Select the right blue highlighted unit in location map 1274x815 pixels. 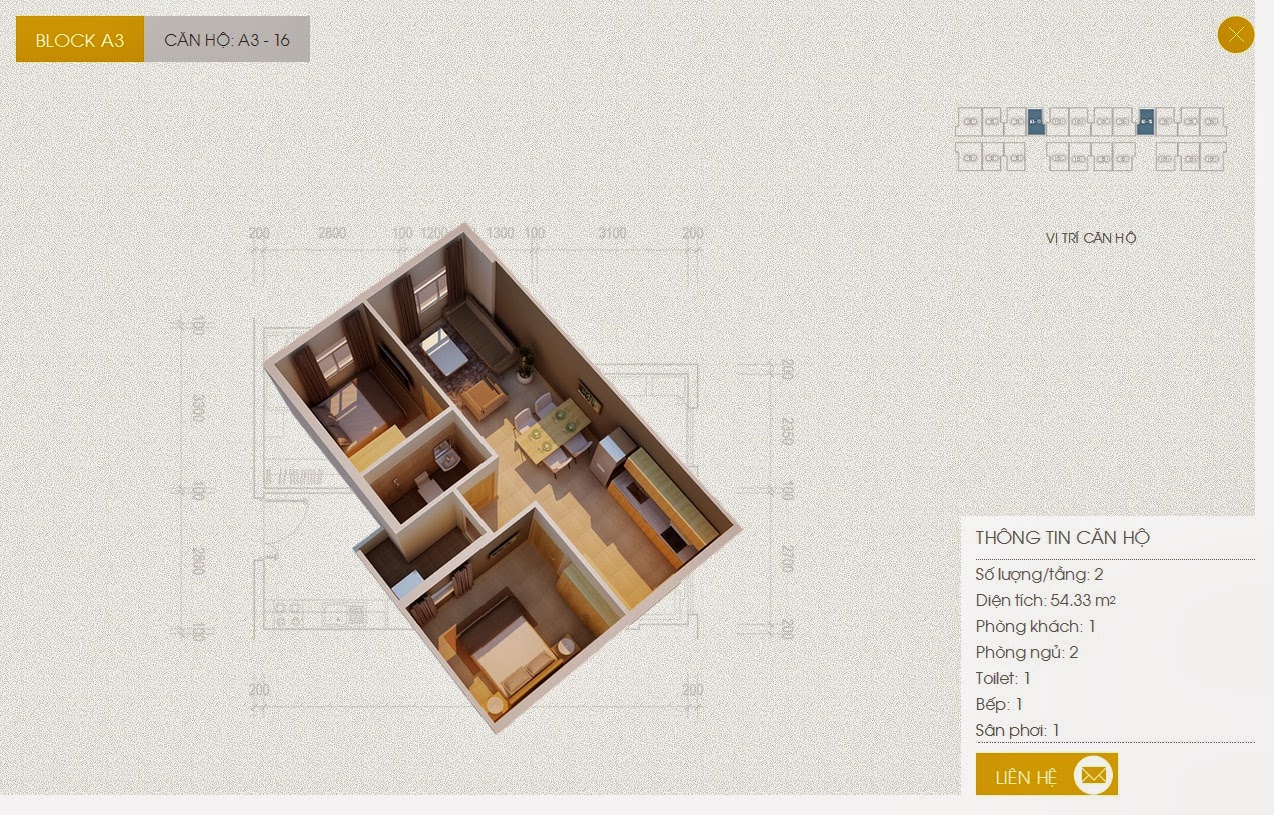1147,122
